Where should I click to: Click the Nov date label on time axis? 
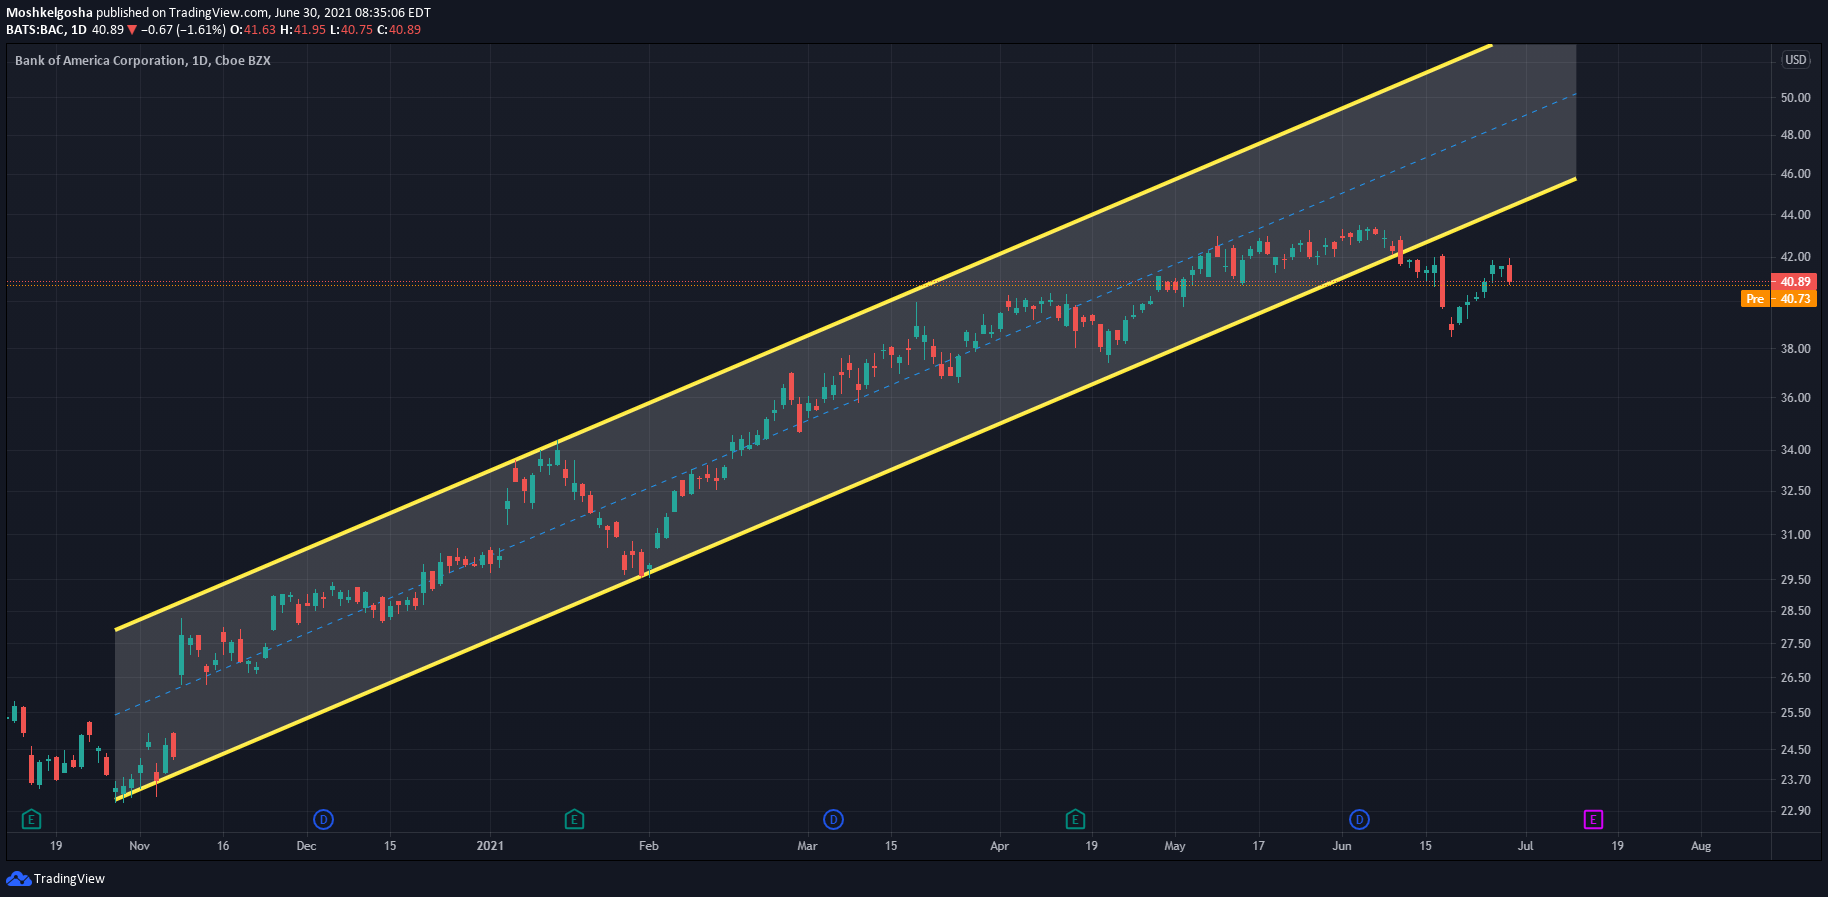(139, 846)
